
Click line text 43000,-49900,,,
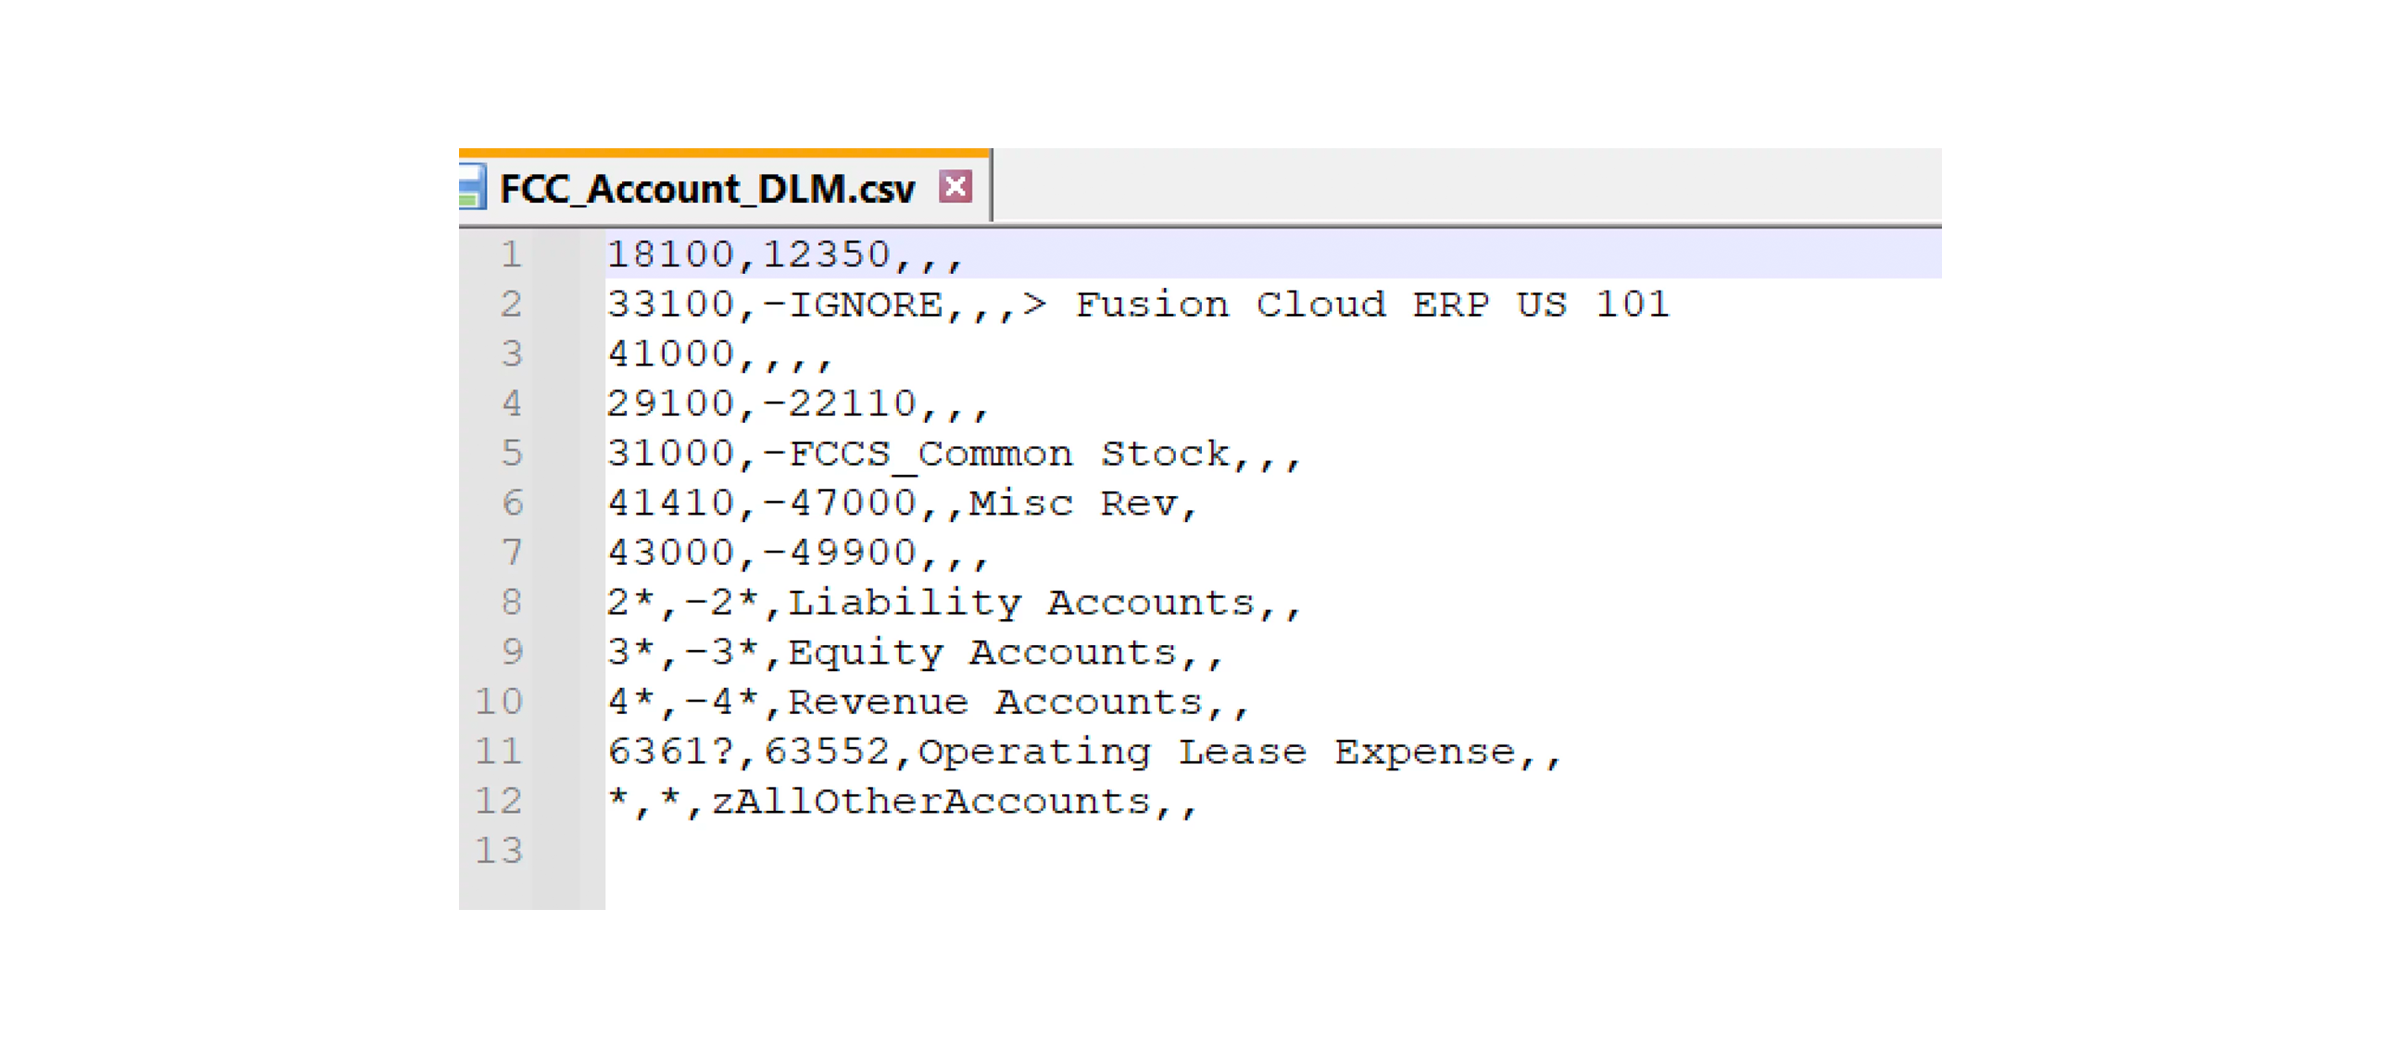click(x=798, y=553)
